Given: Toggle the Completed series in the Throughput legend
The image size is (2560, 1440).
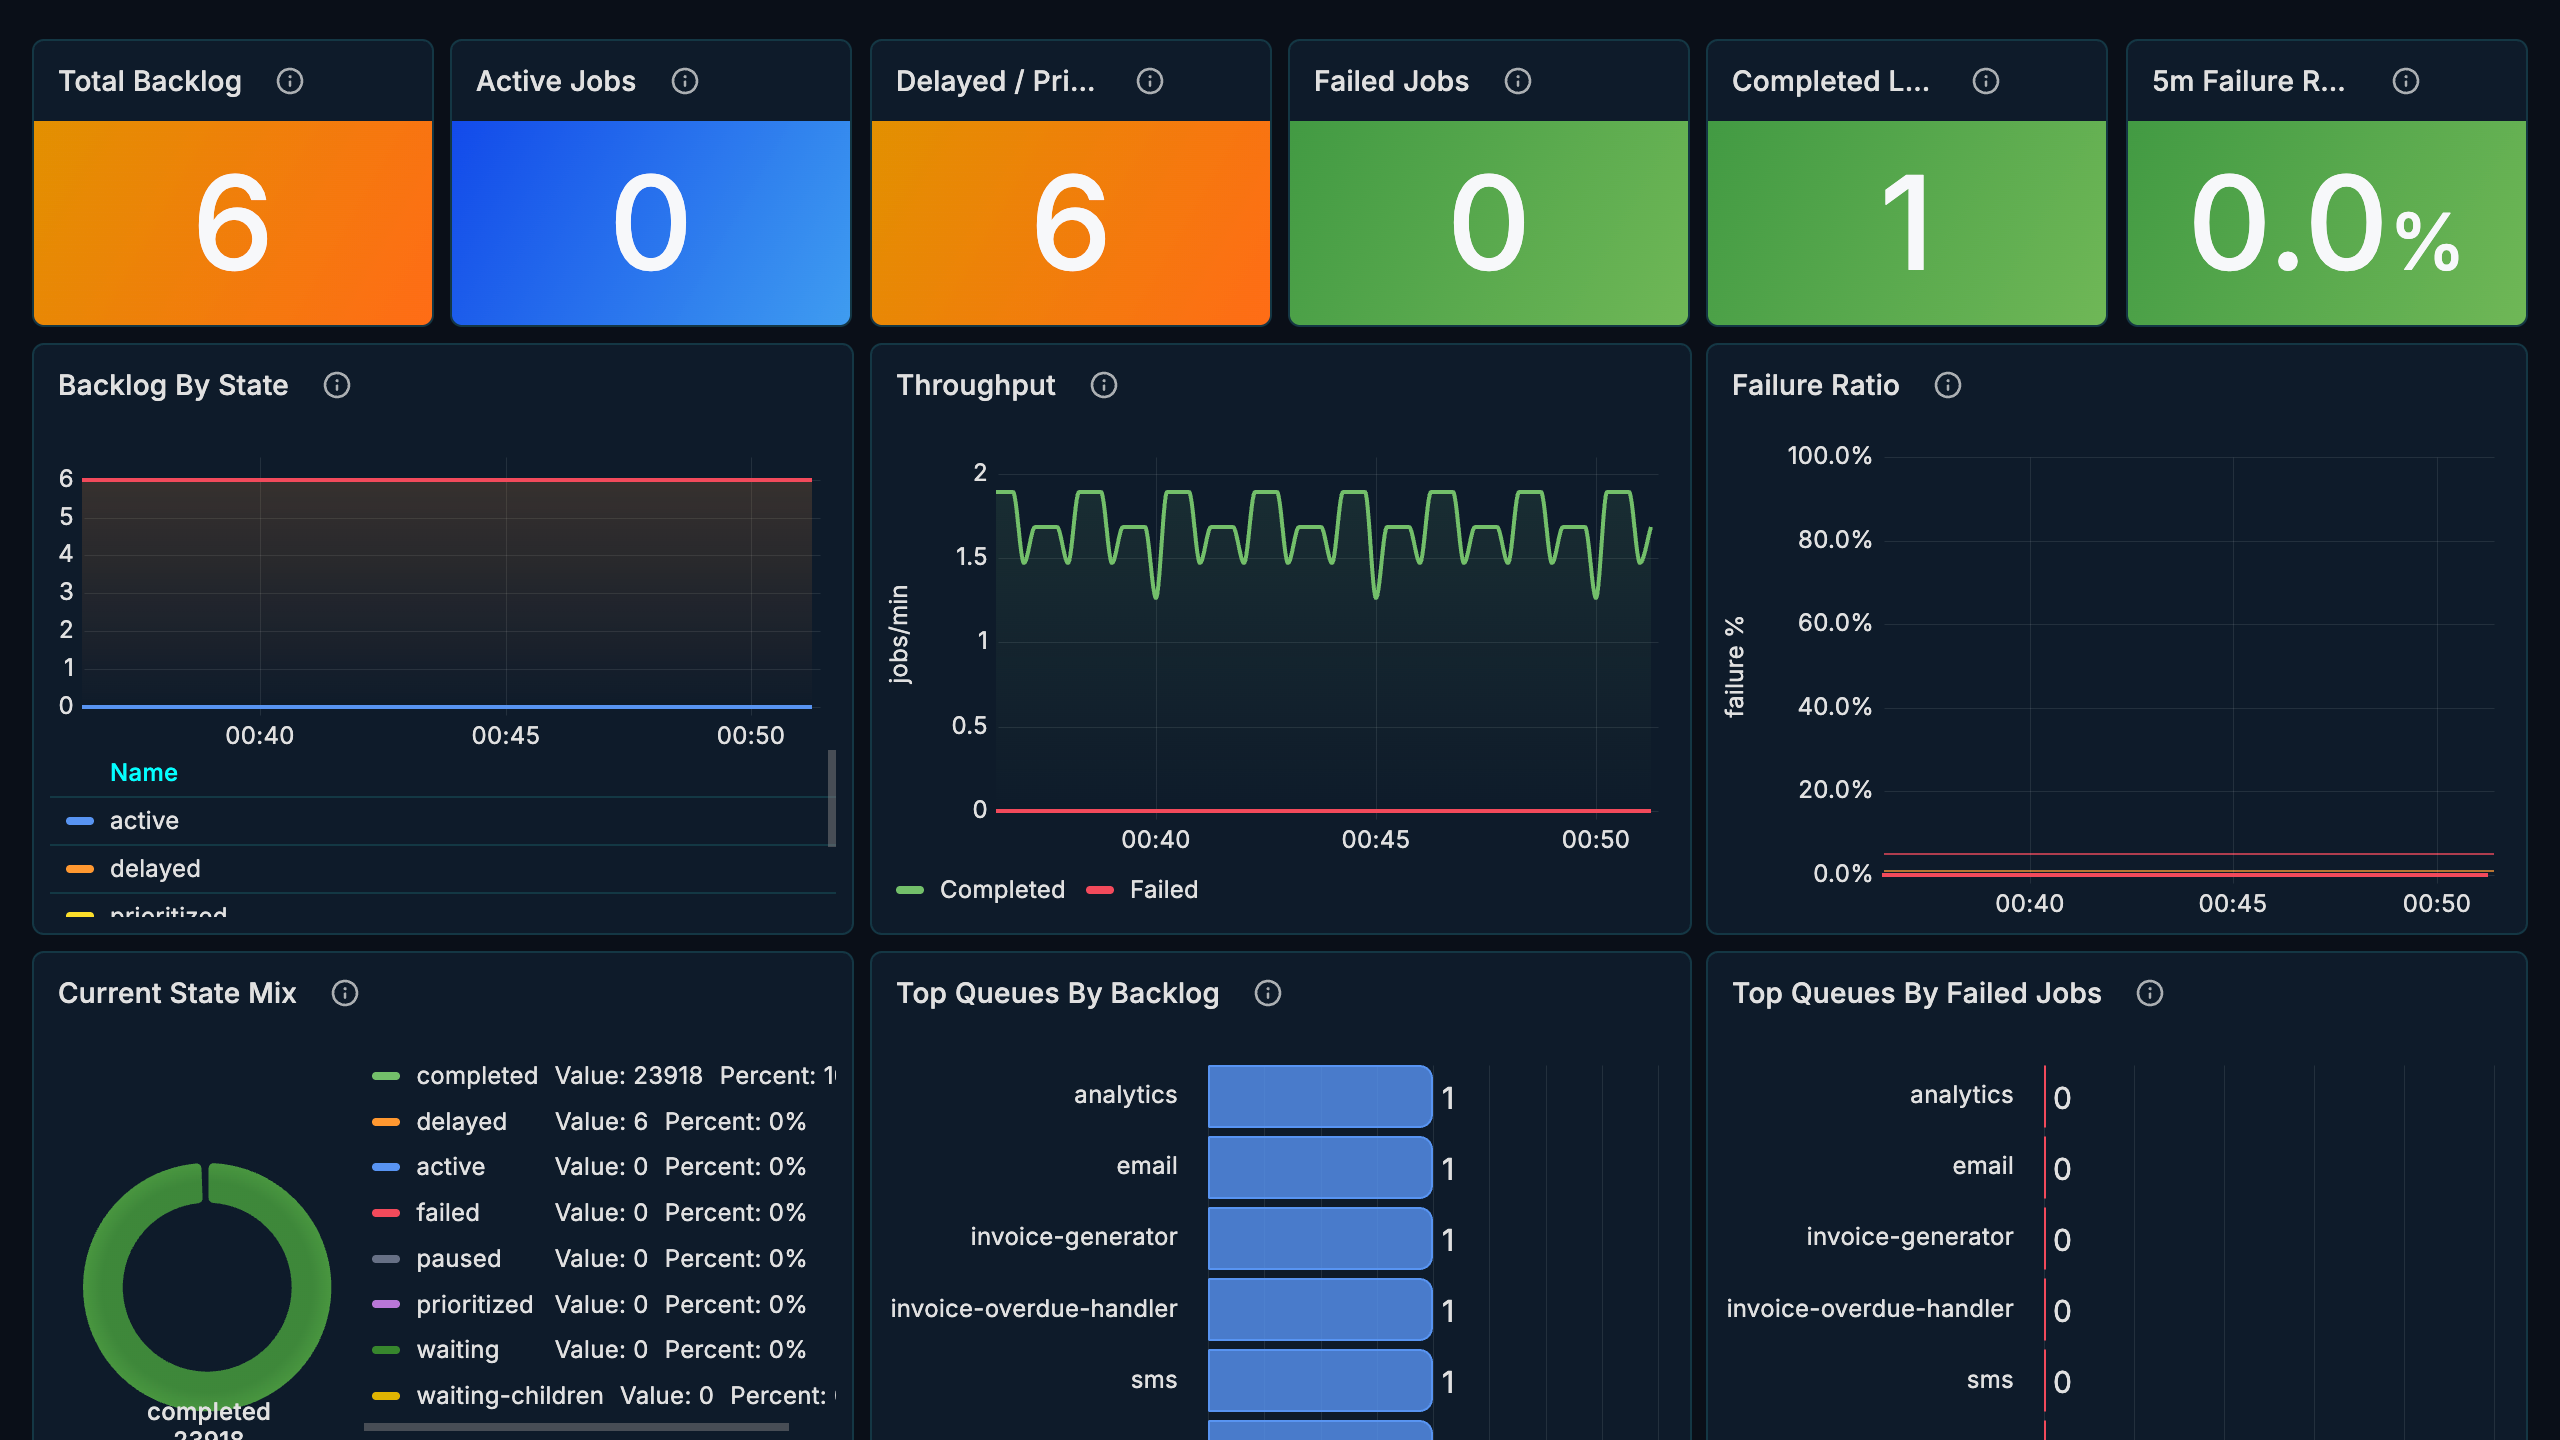Looking at the screenshot, I should pyautogui.click(x=1002, y=890).
